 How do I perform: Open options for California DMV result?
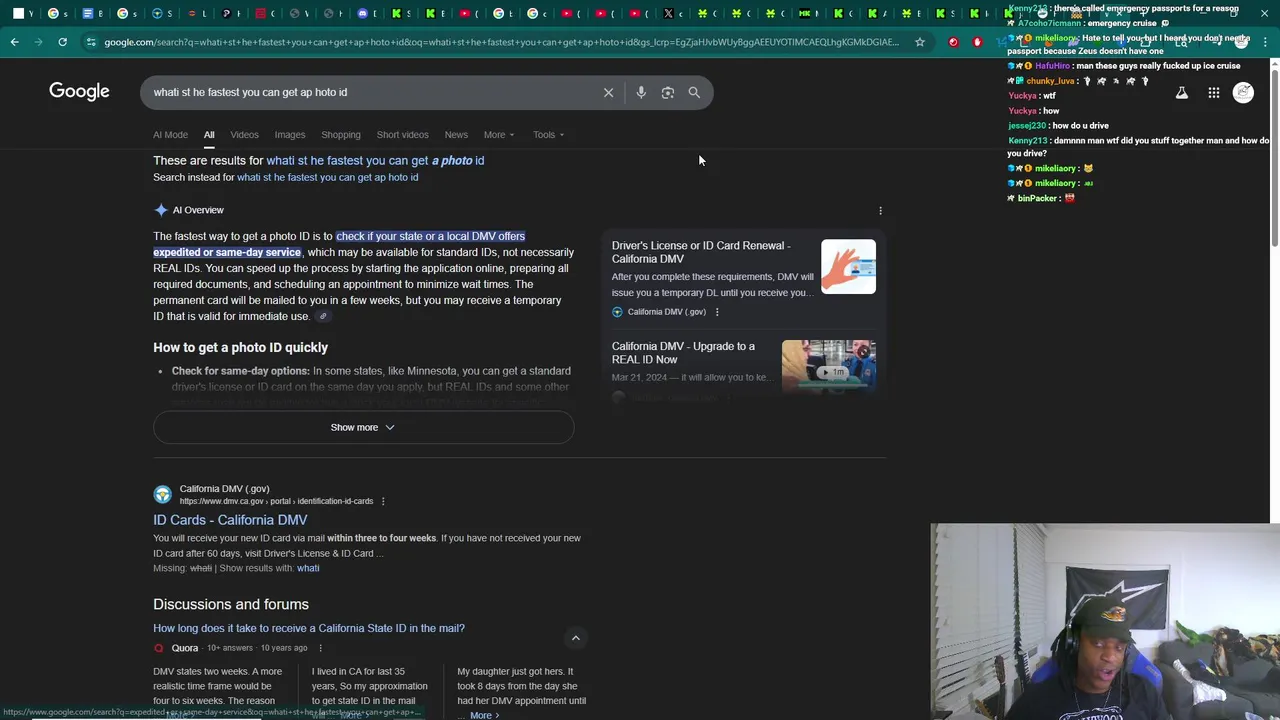click(x=383, y=501)
